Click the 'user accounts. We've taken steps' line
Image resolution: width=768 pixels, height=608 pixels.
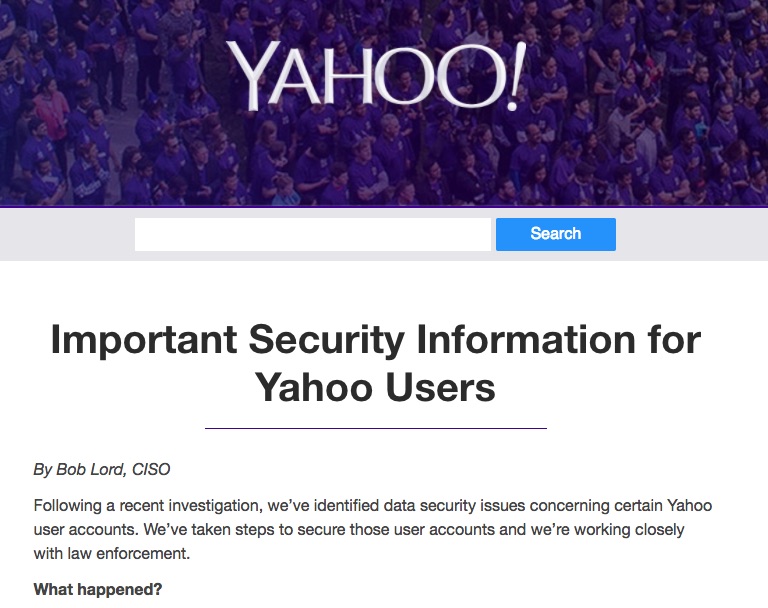pos(359,530)
